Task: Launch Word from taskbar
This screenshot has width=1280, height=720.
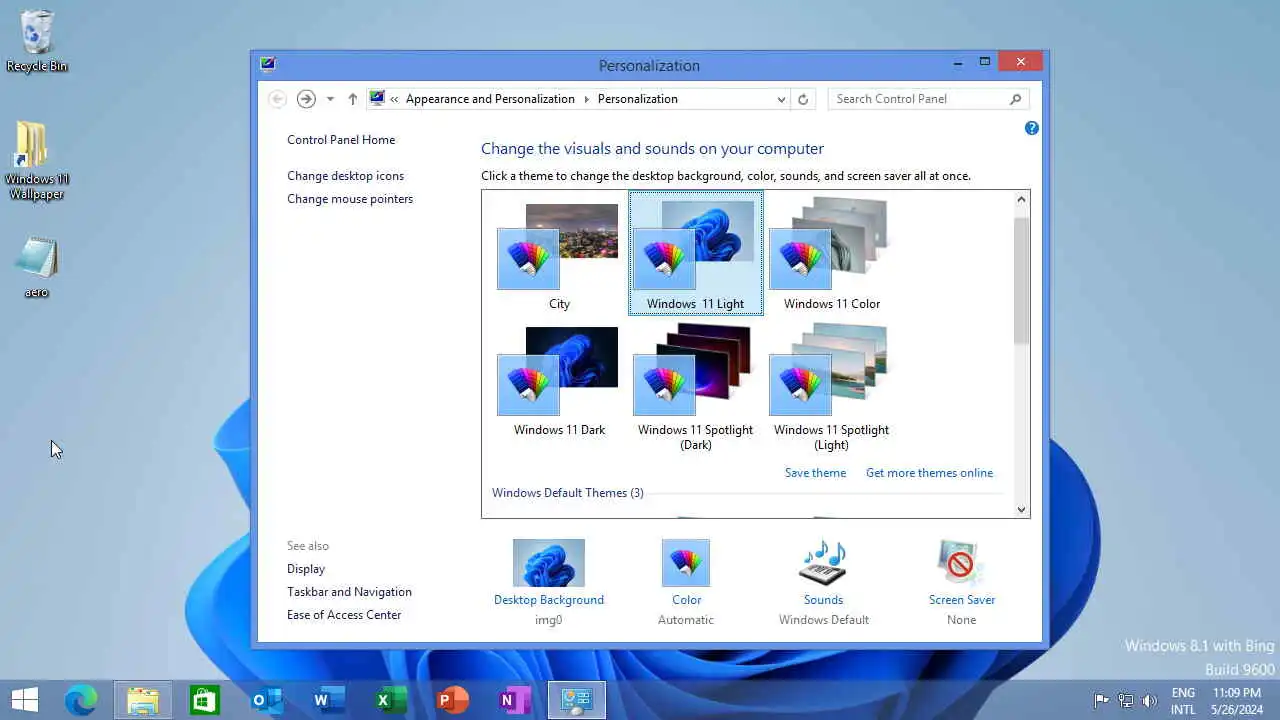Action: (329, 700)
